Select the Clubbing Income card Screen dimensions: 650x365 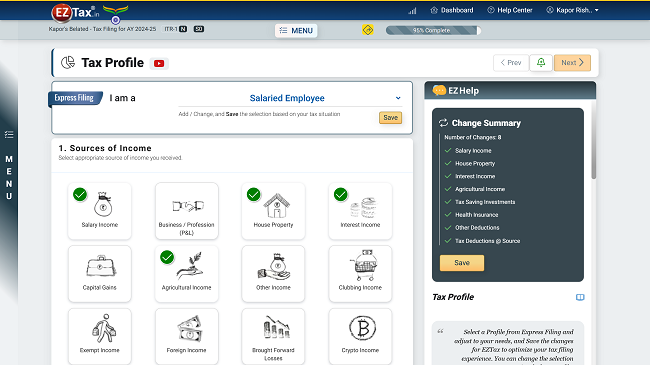point(360,274)
